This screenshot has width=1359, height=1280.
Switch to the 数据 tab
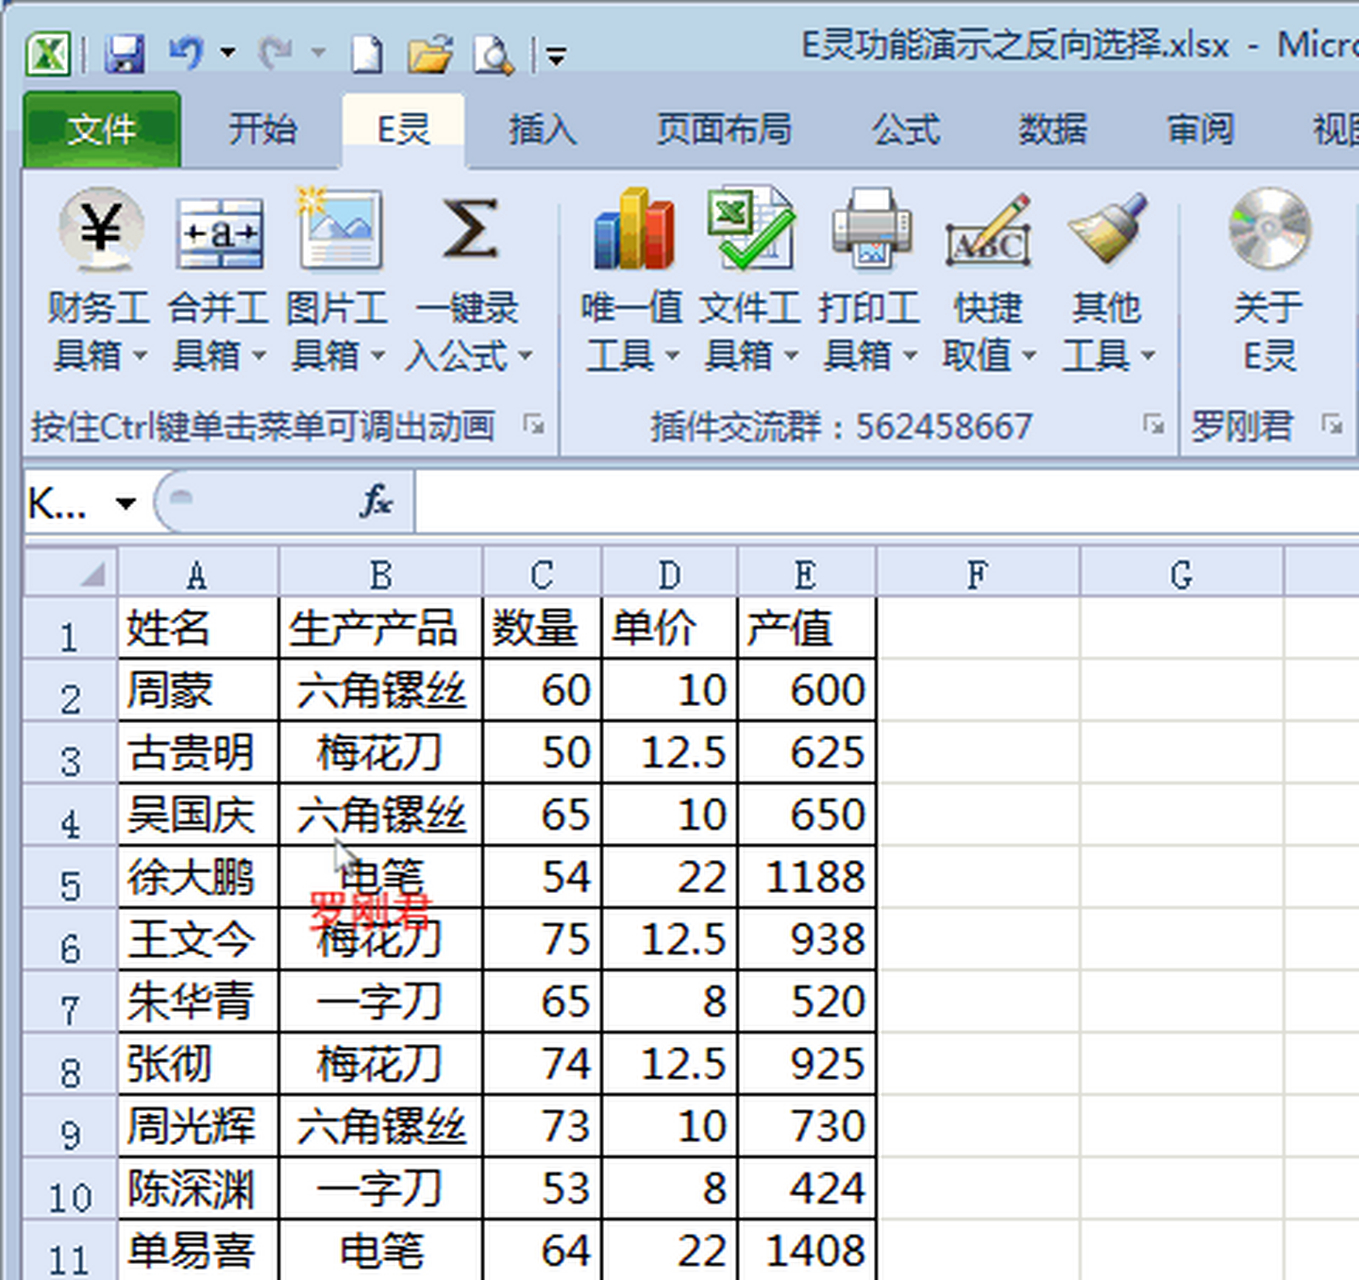click(1052, 129)
